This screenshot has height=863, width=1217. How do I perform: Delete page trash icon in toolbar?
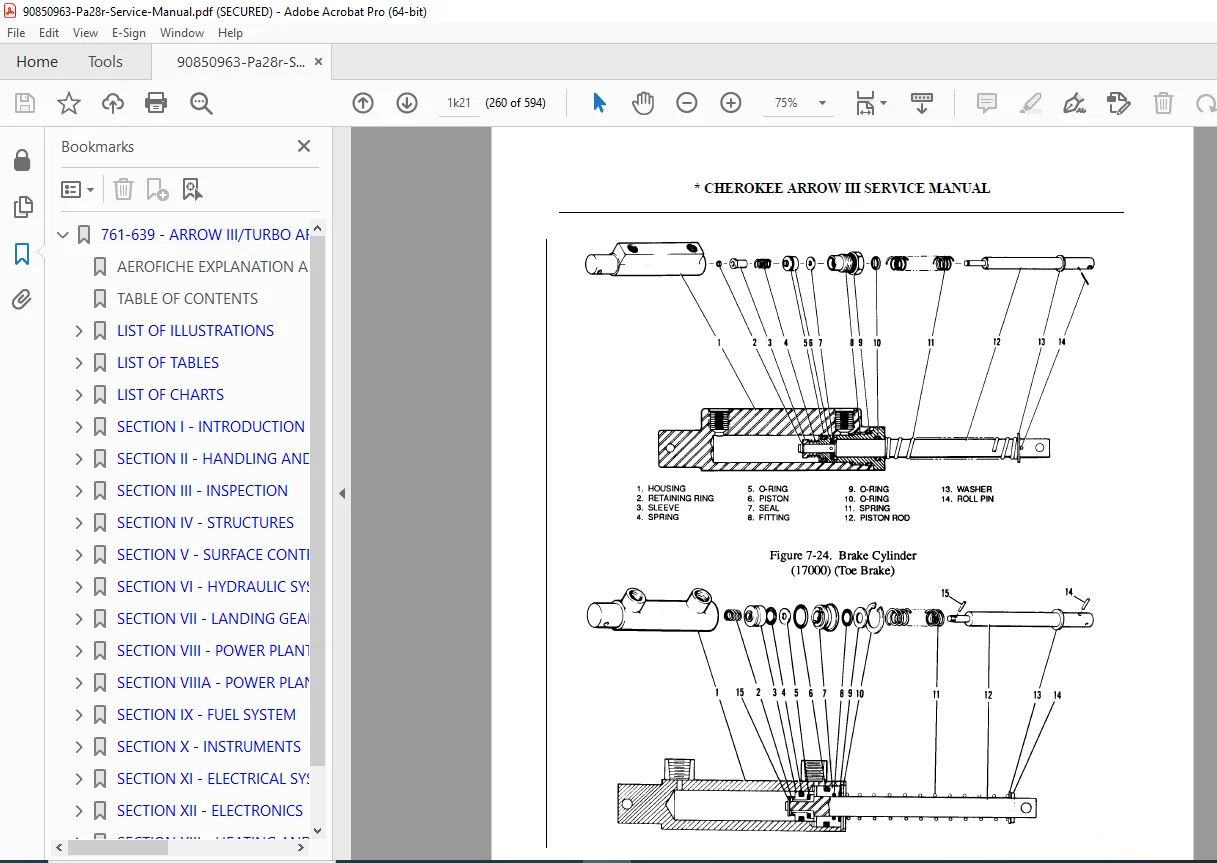tap(1163, 103)
